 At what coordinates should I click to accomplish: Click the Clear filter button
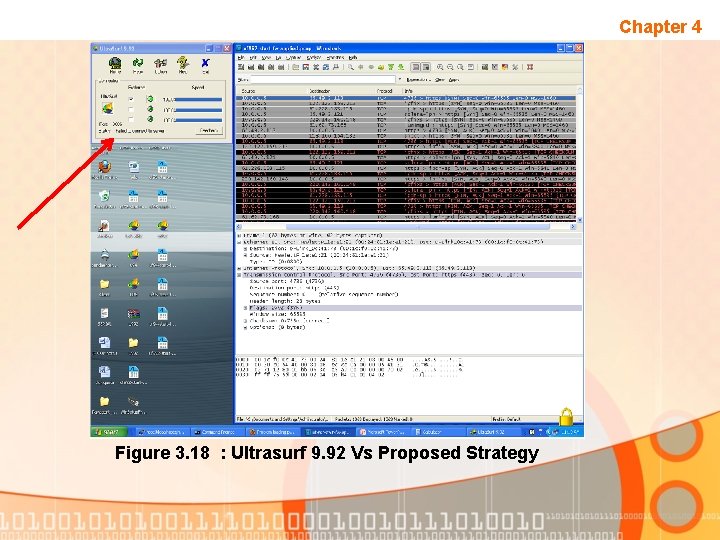tap(440, 80)
